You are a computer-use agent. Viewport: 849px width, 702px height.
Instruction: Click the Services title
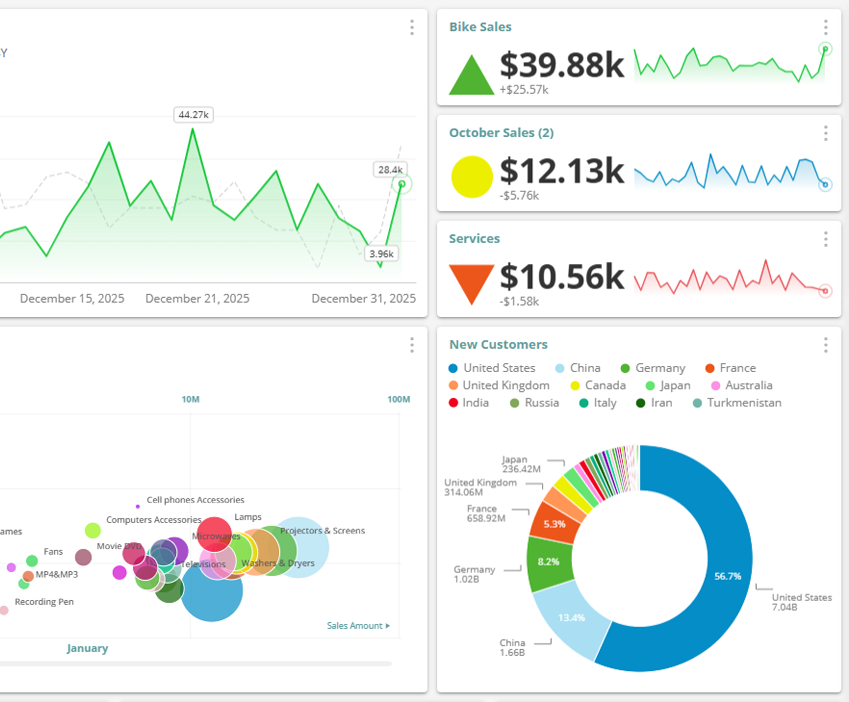pyautogui.click(x=474, y=239)
